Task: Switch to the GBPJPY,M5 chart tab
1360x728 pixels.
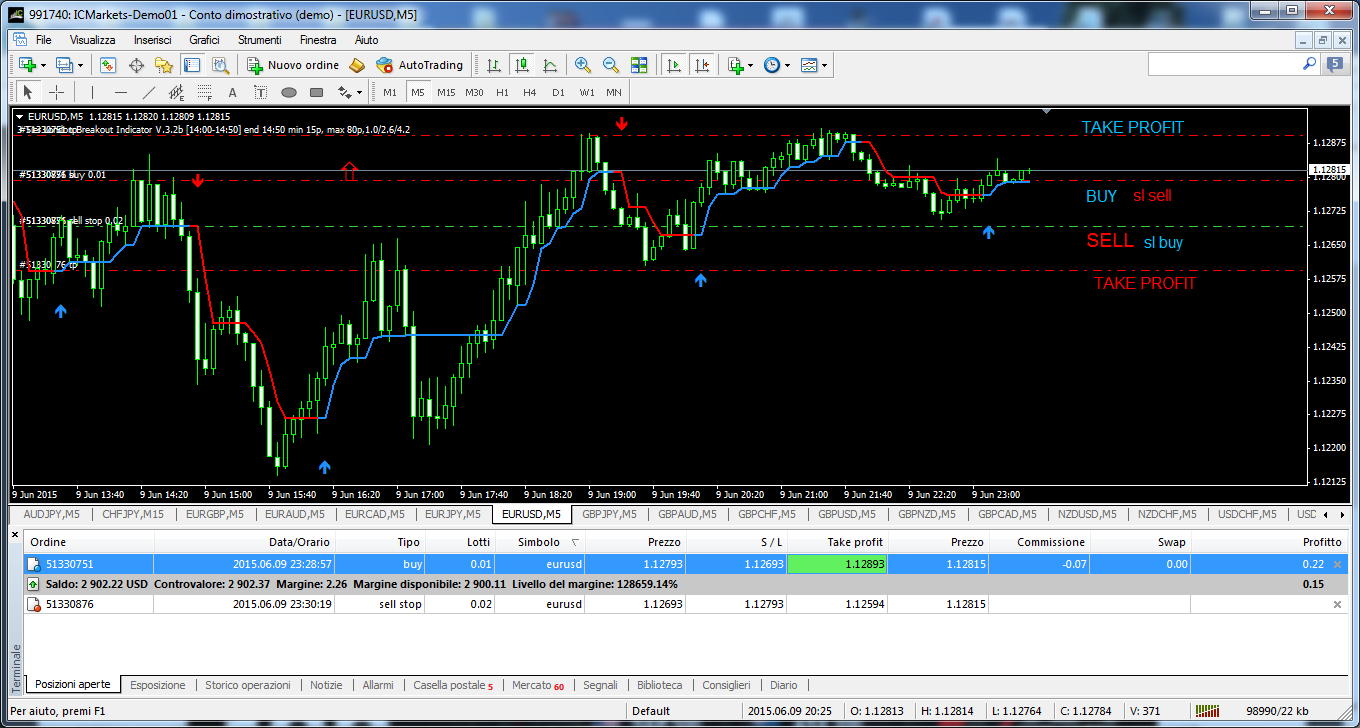Action: tap(610, 515)
